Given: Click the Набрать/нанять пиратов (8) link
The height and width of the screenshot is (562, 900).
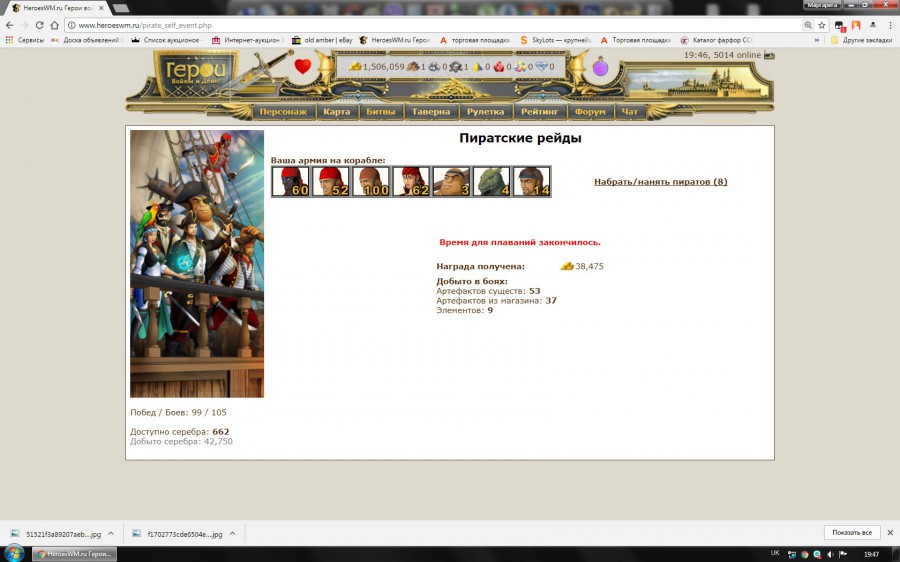Looking at the screenshot, I should point(661,181).
